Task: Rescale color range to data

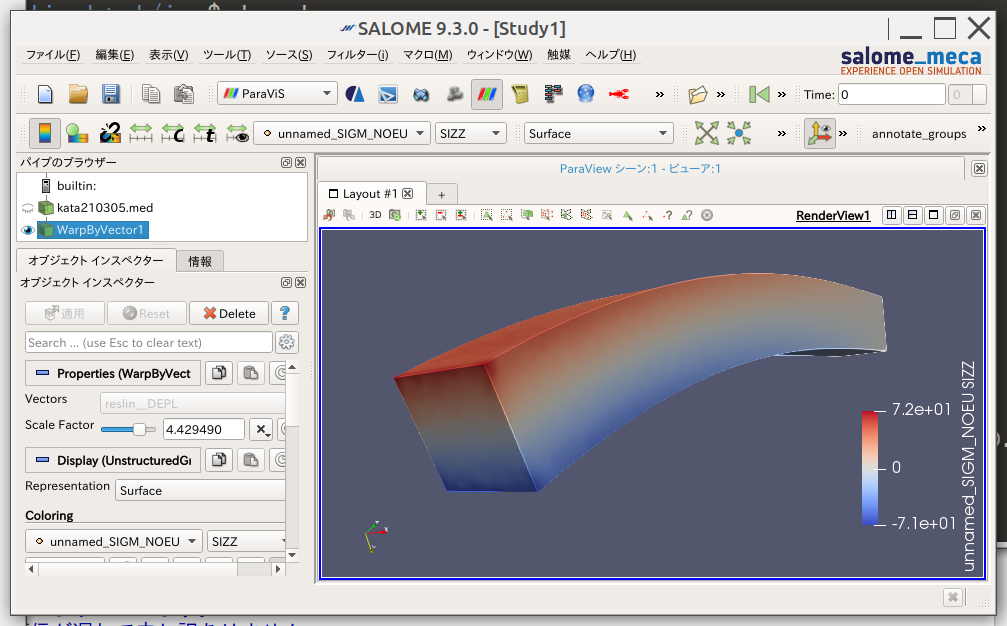Action: pyautogui.click(x=141, y=133)
